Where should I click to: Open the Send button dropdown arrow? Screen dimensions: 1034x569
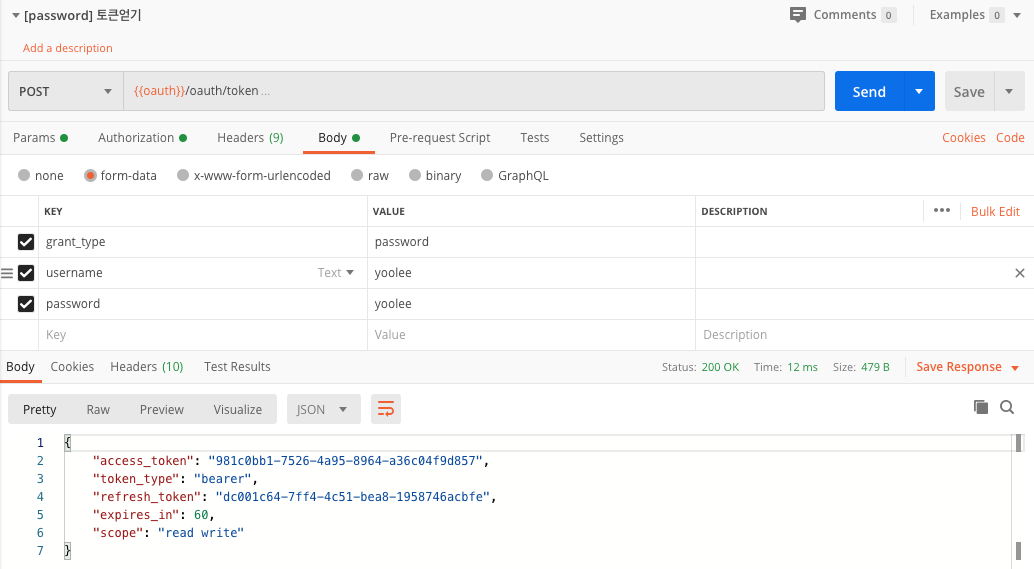coord(919,91)
